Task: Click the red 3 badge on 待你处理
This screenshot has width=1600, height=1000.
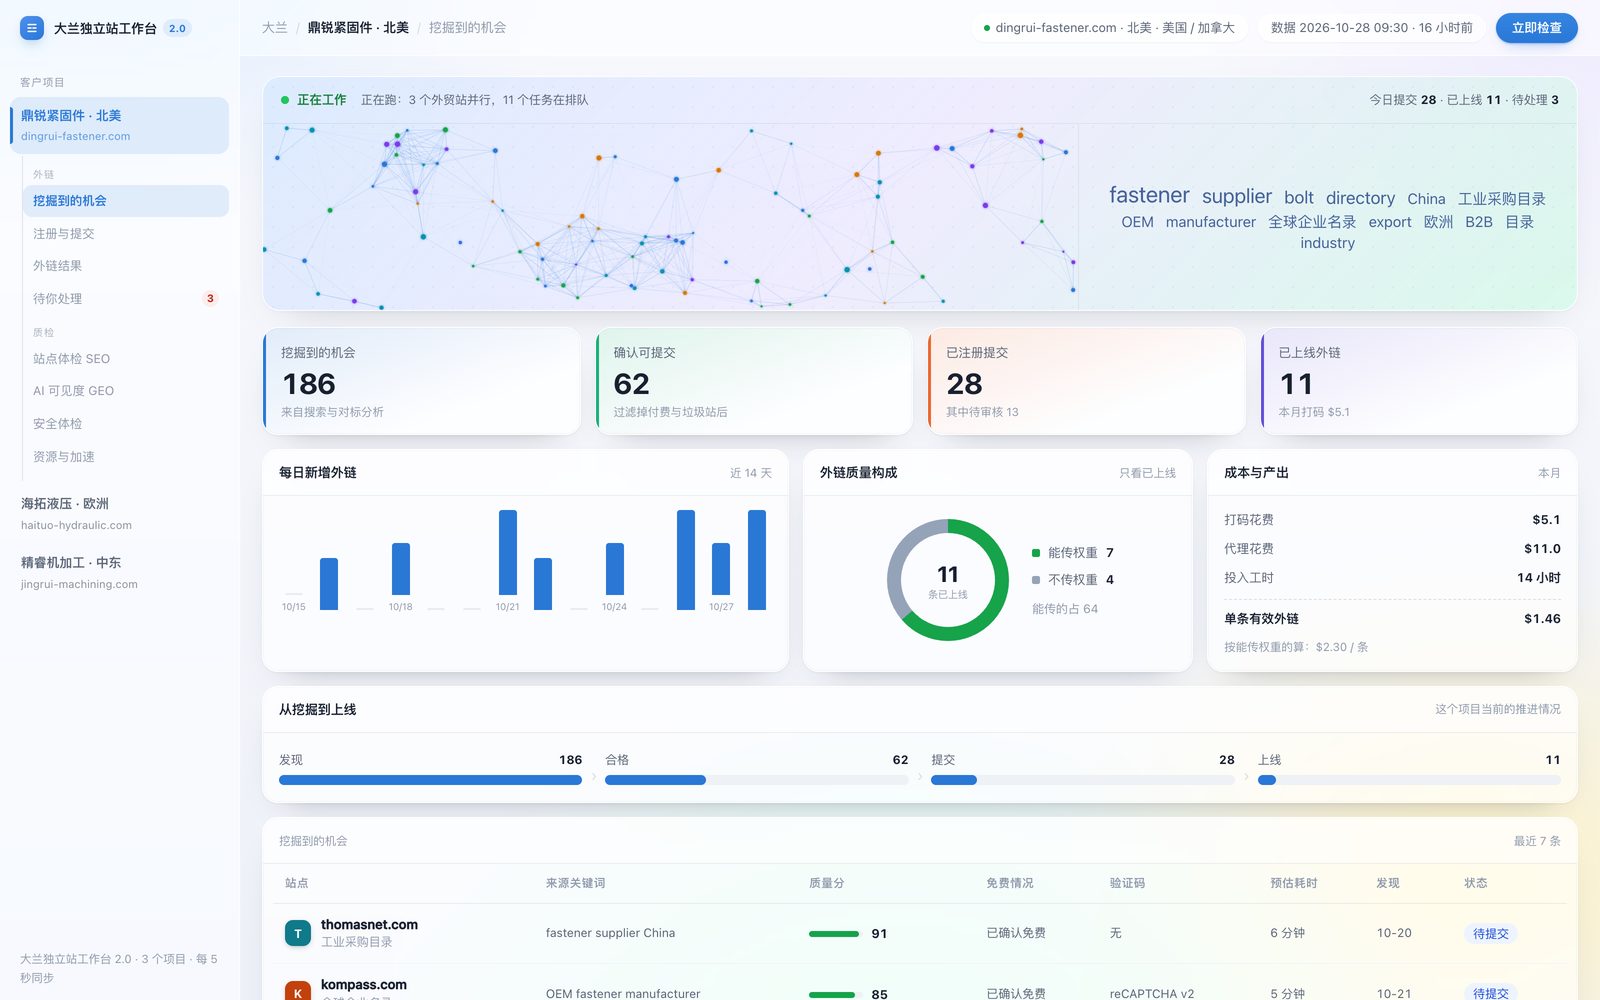Action: pos(210,298)
